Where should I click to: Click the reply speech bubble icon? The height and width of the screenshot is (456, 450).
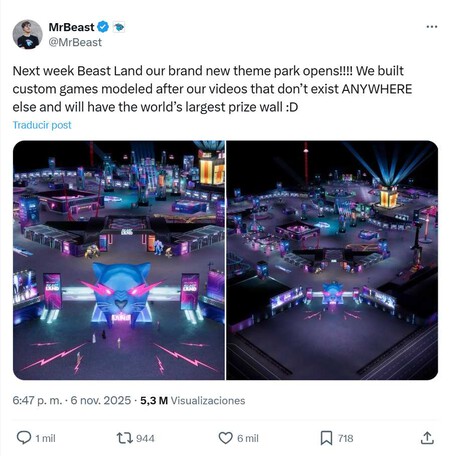coord(24,438)
